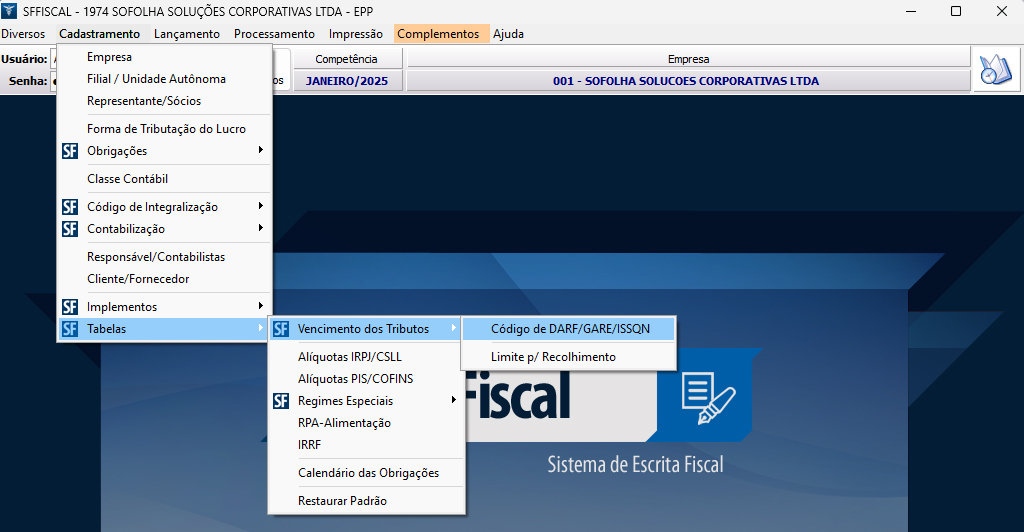Expand the Regimes Especiais submenu arrow

(x=454, y=401)
